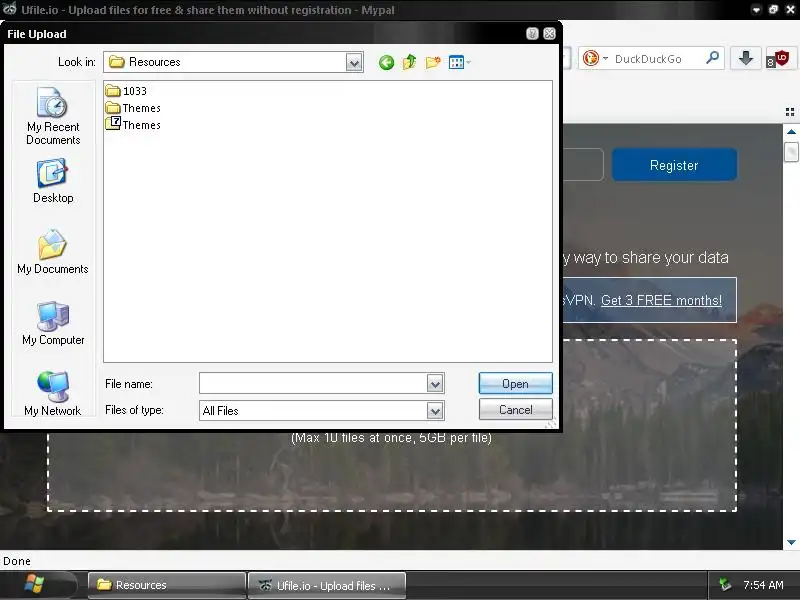Click the system tray icon next to the clock
This screenshot has width=800, height=600.
pos(724,584)
